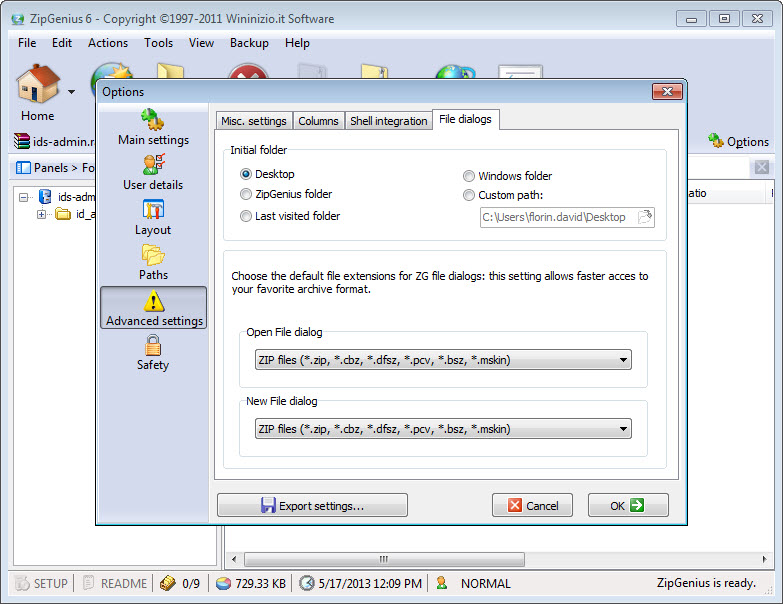This screenshot has height=604, width=783.
Task: Open the Home button dropdown arrow
Action: 71,92
